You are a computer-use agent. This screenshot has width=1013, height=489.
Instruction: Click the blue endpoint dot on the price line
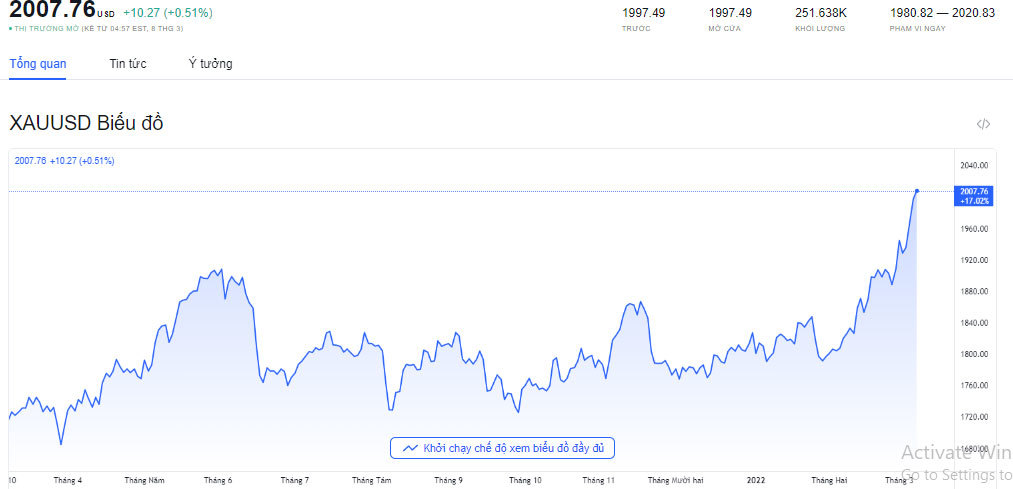917,190
